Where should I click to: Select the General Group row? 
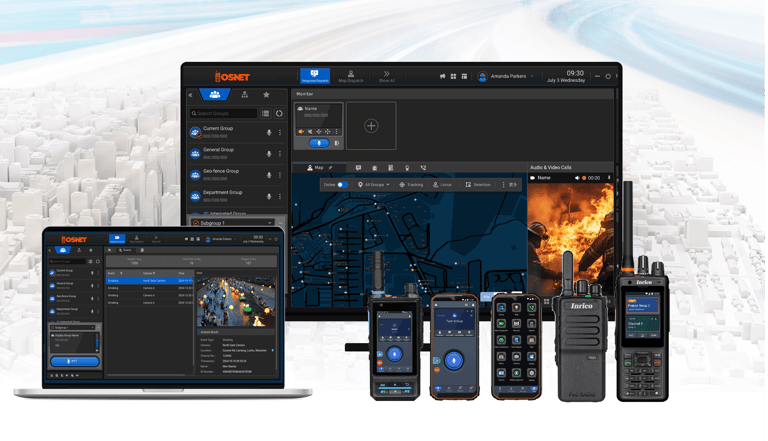pyautogui.click(x=237, y=153)
